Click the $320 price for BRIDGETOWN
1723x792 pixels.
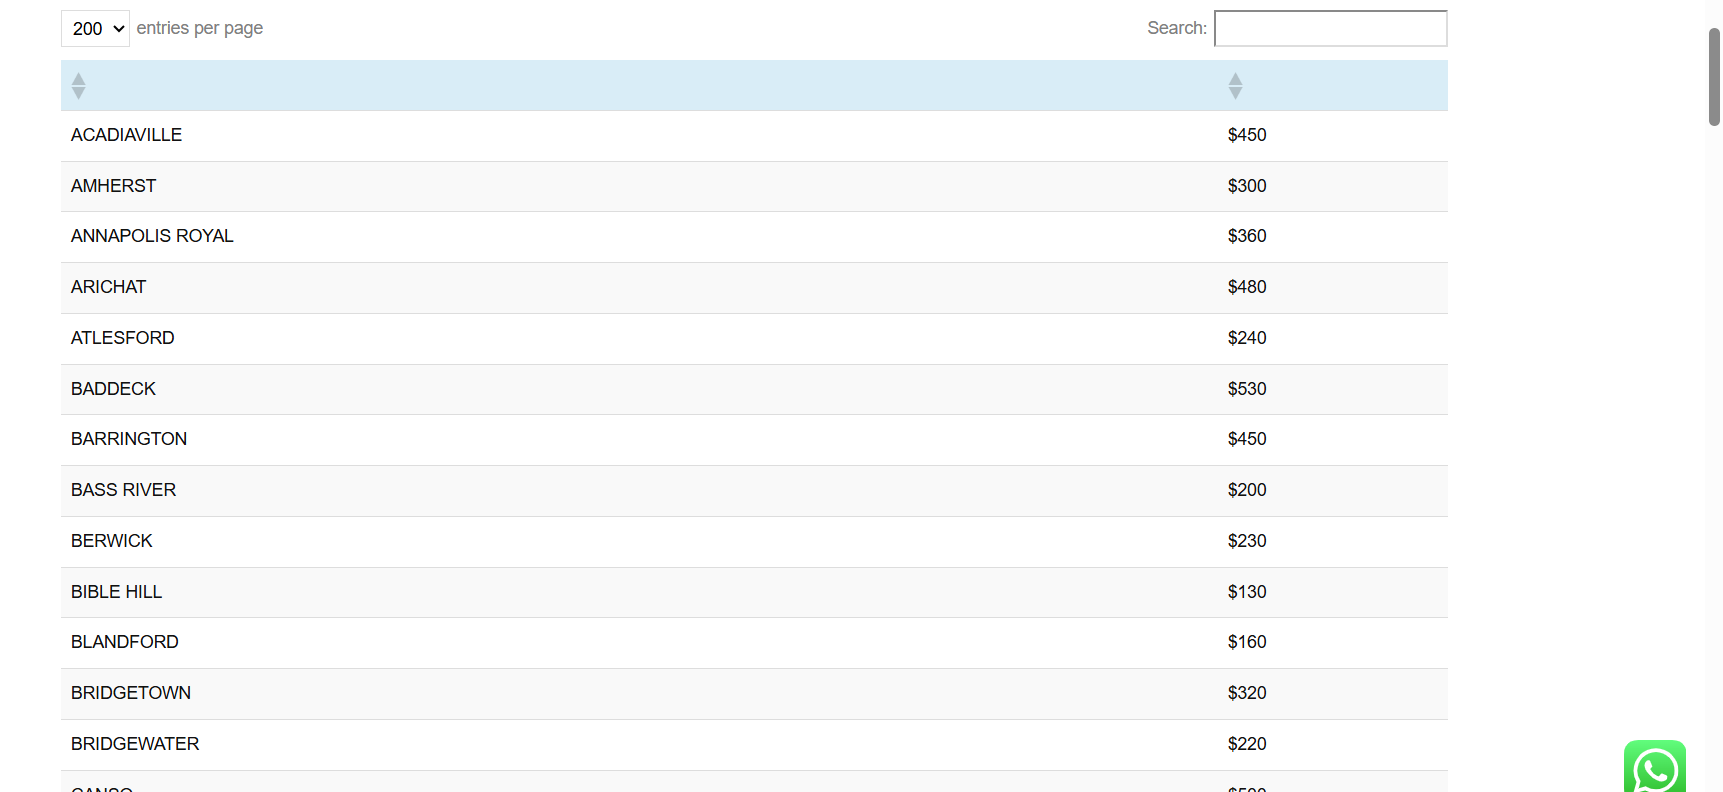(1246, 693)
